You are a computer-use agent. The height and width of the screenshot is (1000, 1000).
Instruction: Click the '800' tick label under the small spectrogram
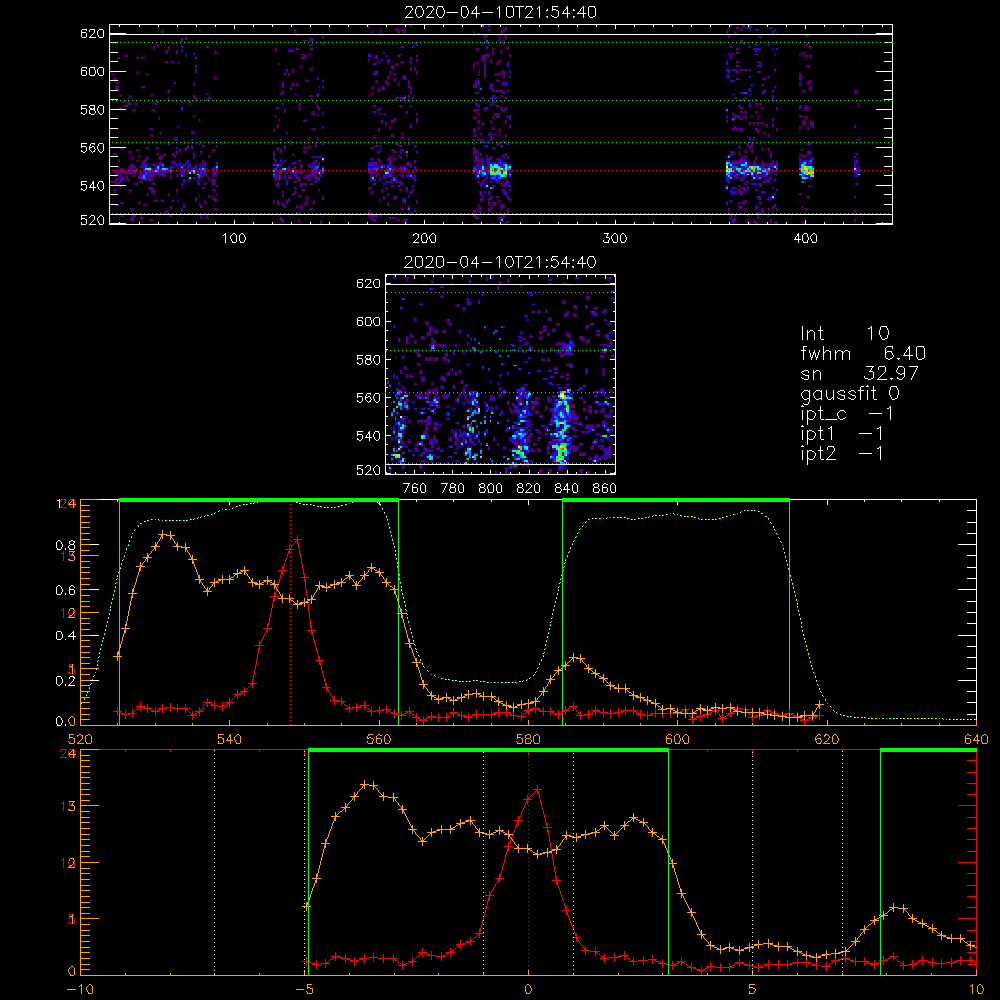[490, 489]
